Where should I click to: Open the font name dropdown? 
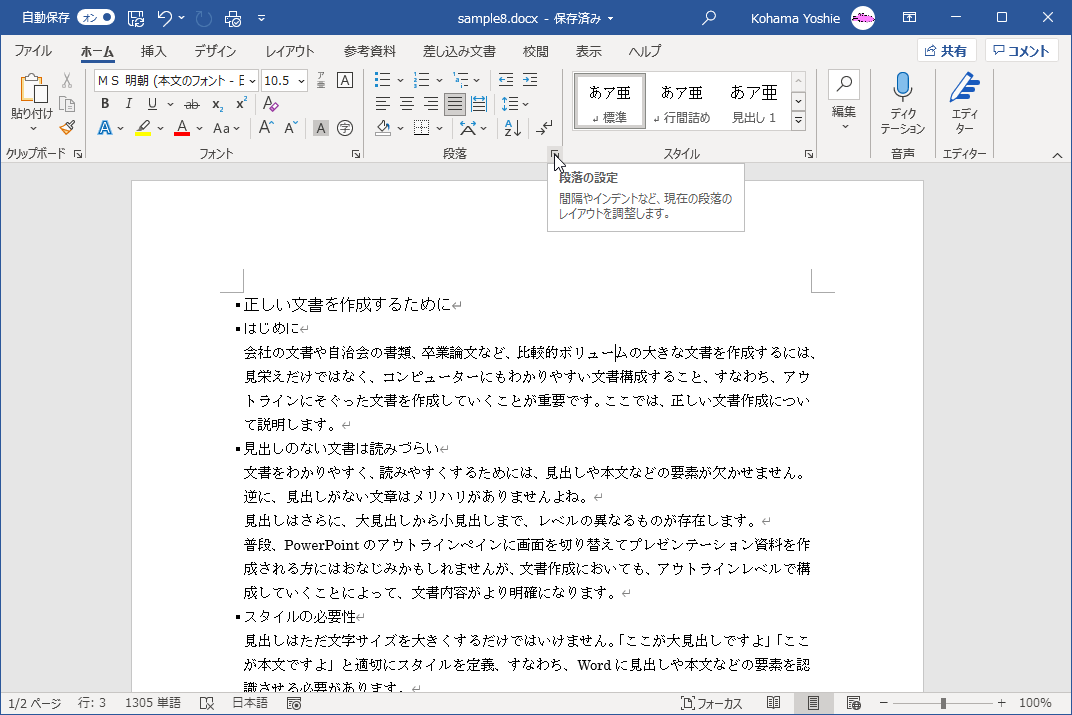(252, 81)
